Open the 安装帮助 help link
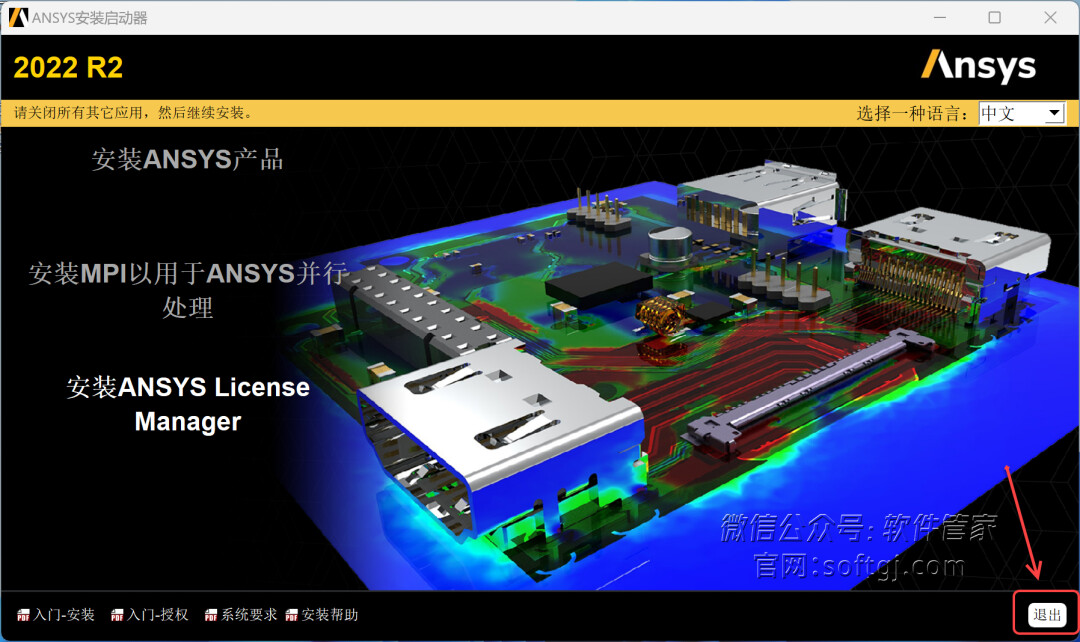 (330, 614)
